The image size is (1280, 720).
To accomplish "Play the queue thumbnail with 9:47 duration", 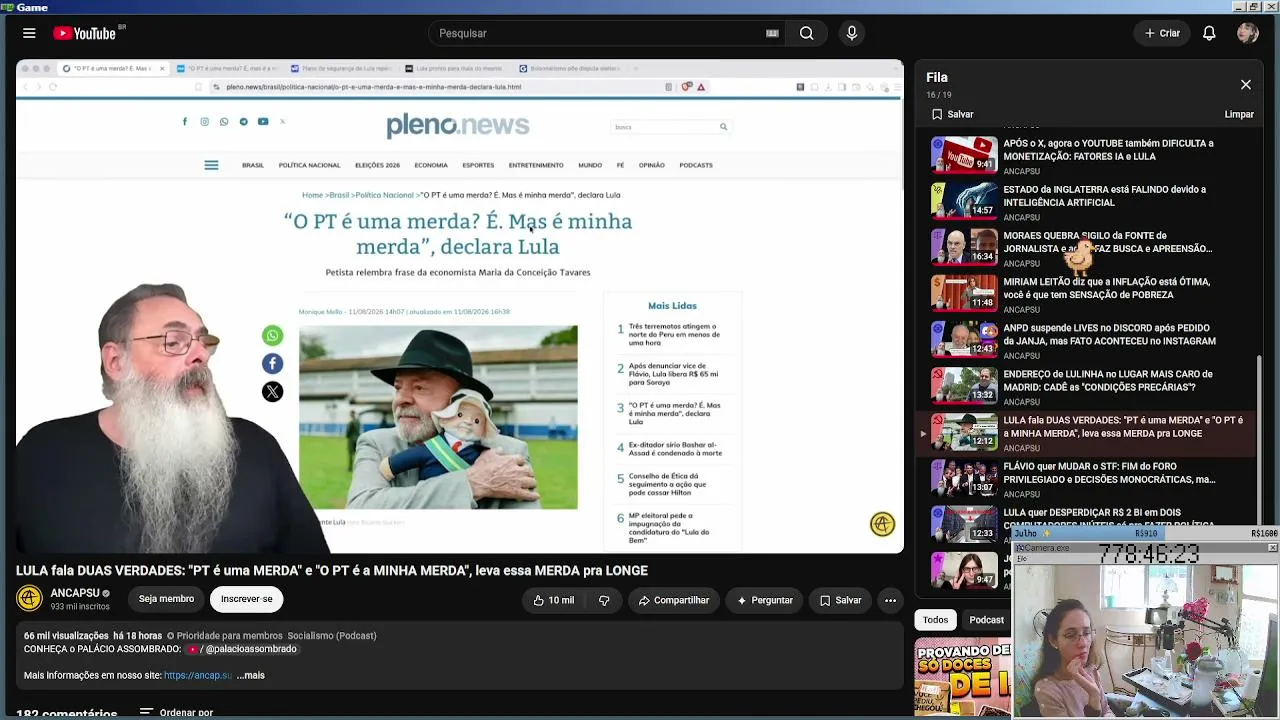I will click(964, 570).
